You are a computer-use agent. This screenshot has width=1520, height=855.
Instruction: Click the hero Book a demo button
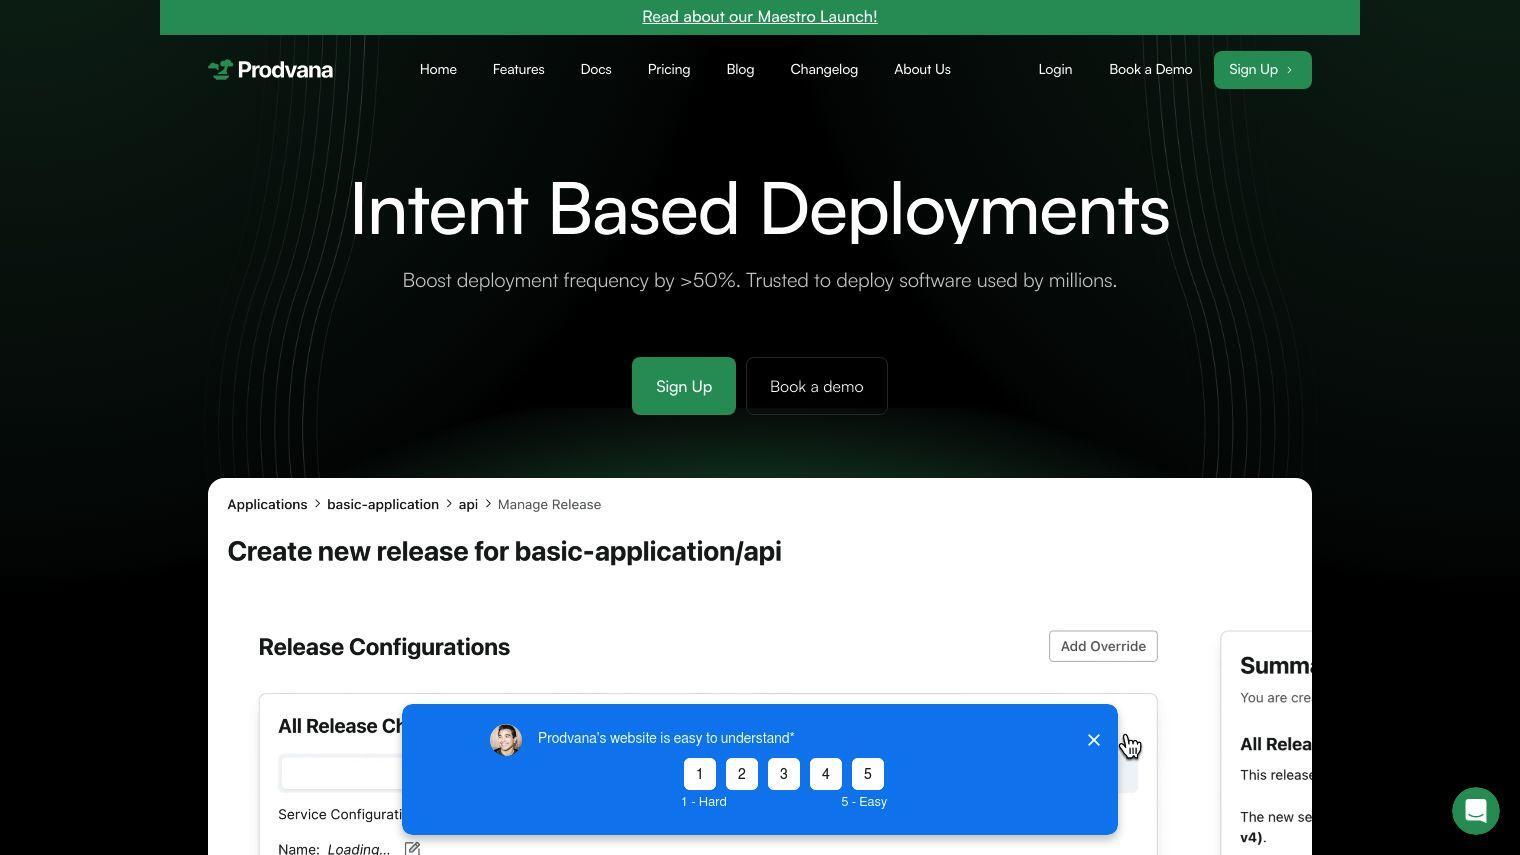(817, 386)
